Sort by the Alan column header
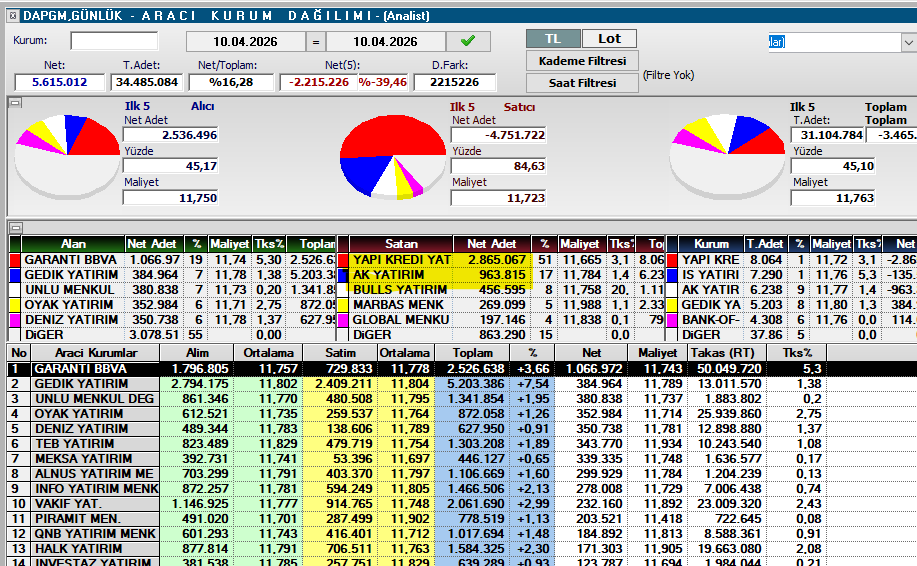The image size is (917, 566). click(x=74, y=244)
